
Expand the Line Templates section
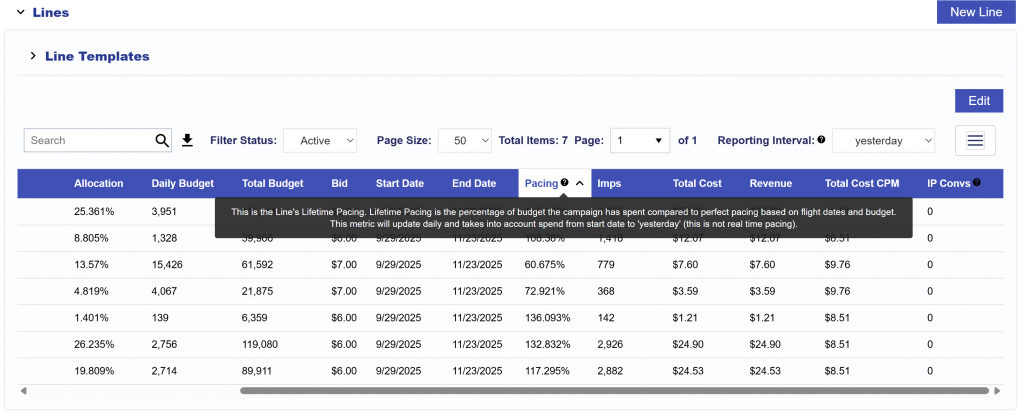[33, 57]
